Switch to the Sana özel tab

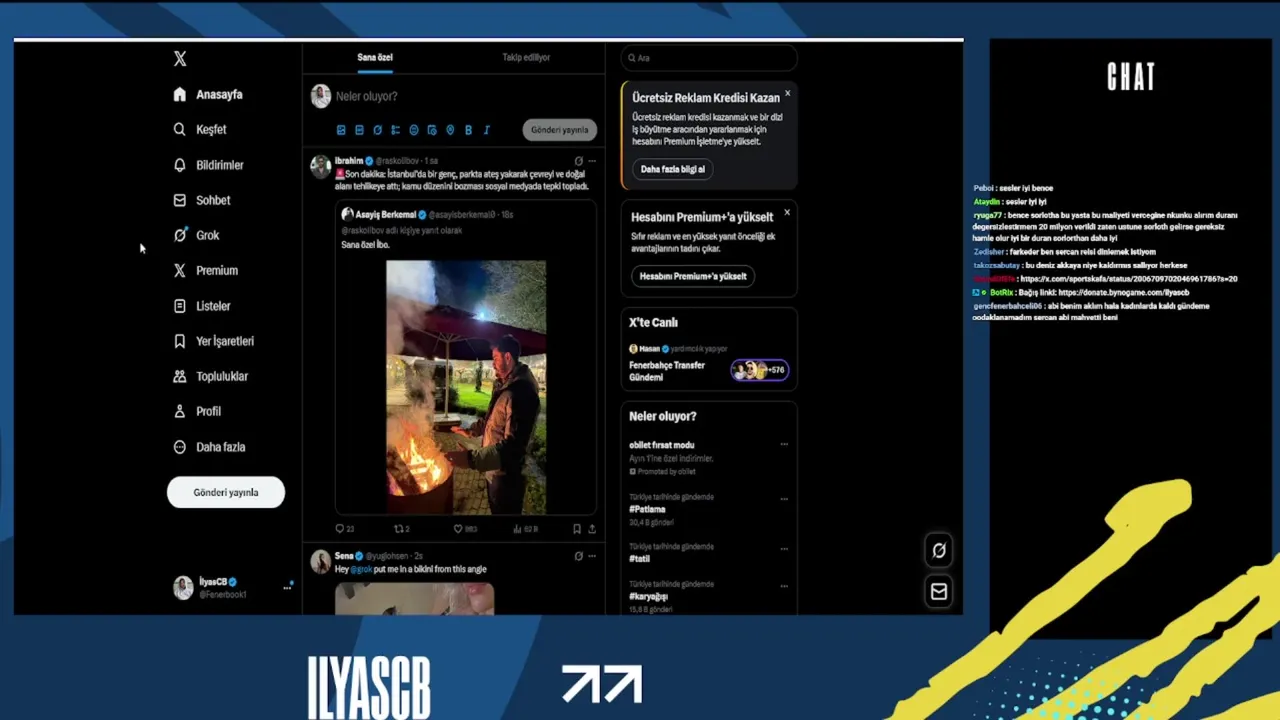coord(375,57)
